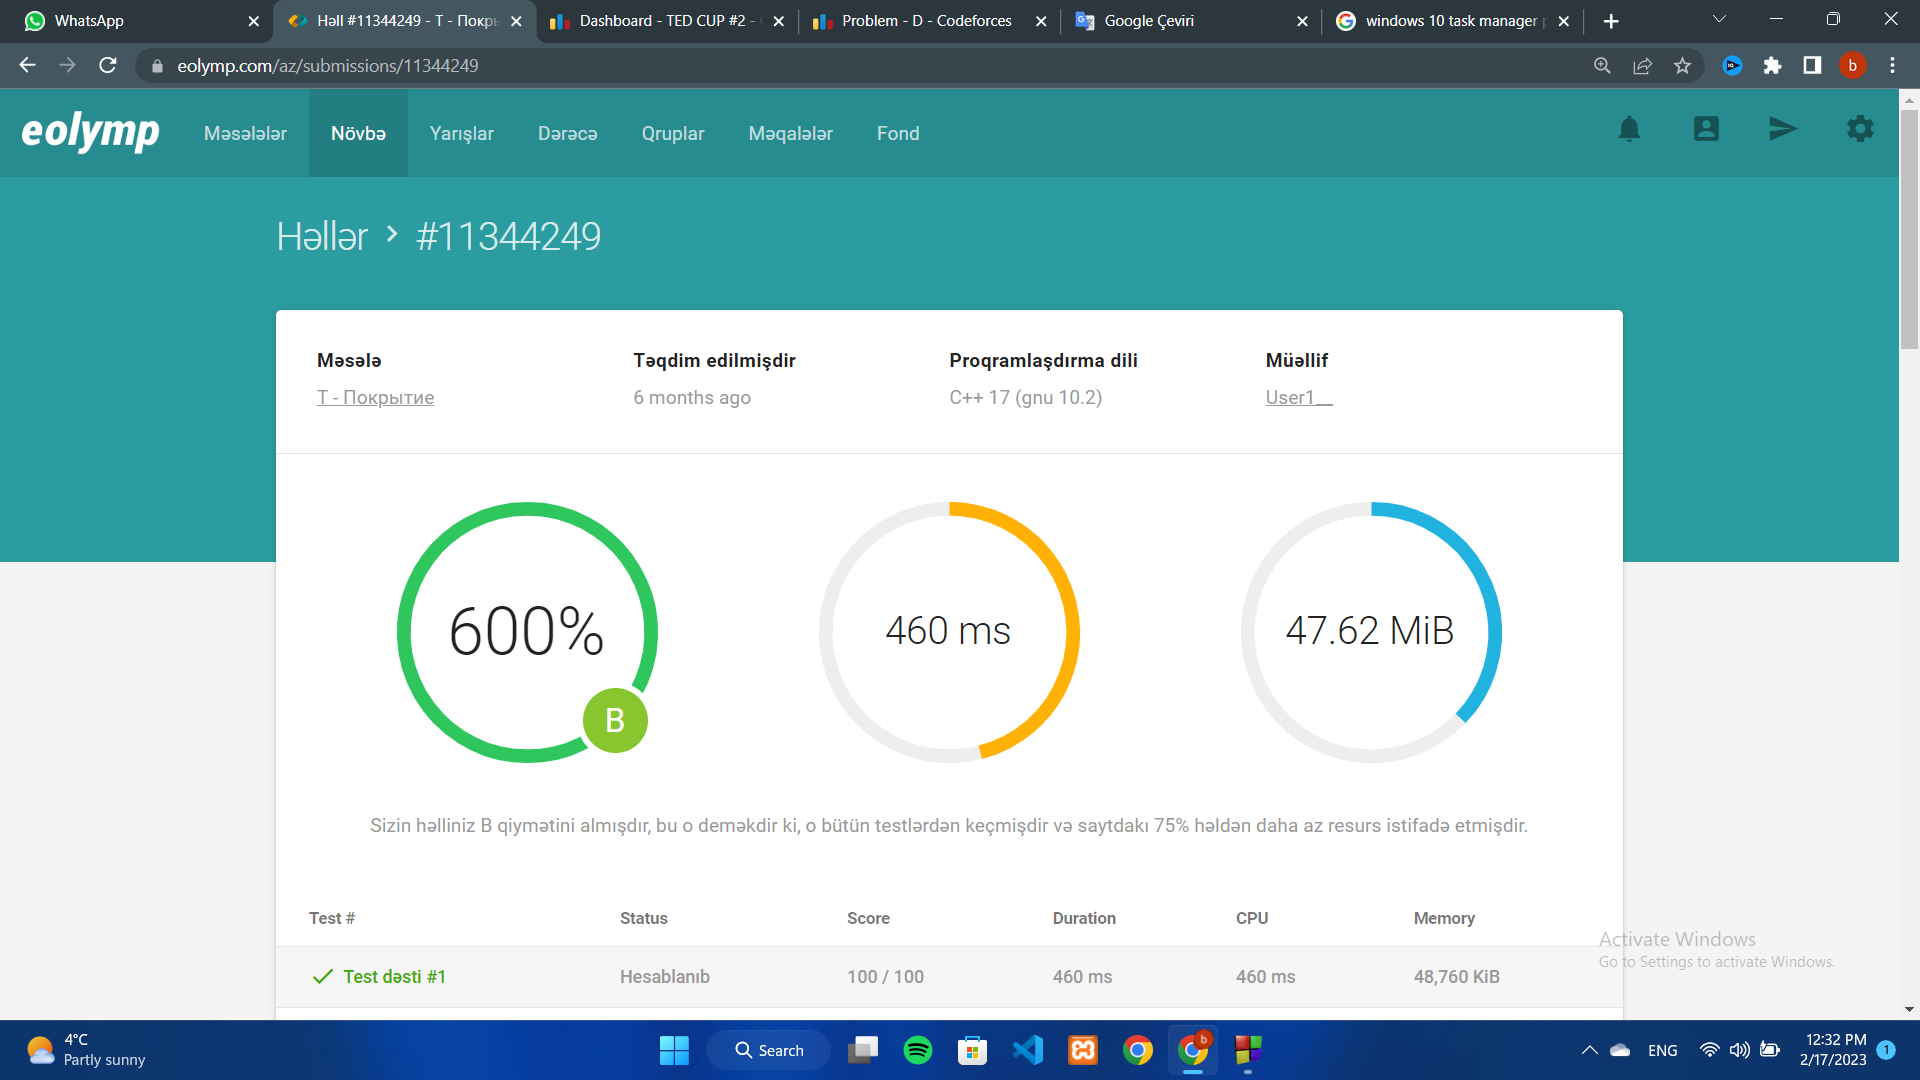Expand the tab search chevron
Screen dimensions: 1920x1080
[x=1719, y=19]
